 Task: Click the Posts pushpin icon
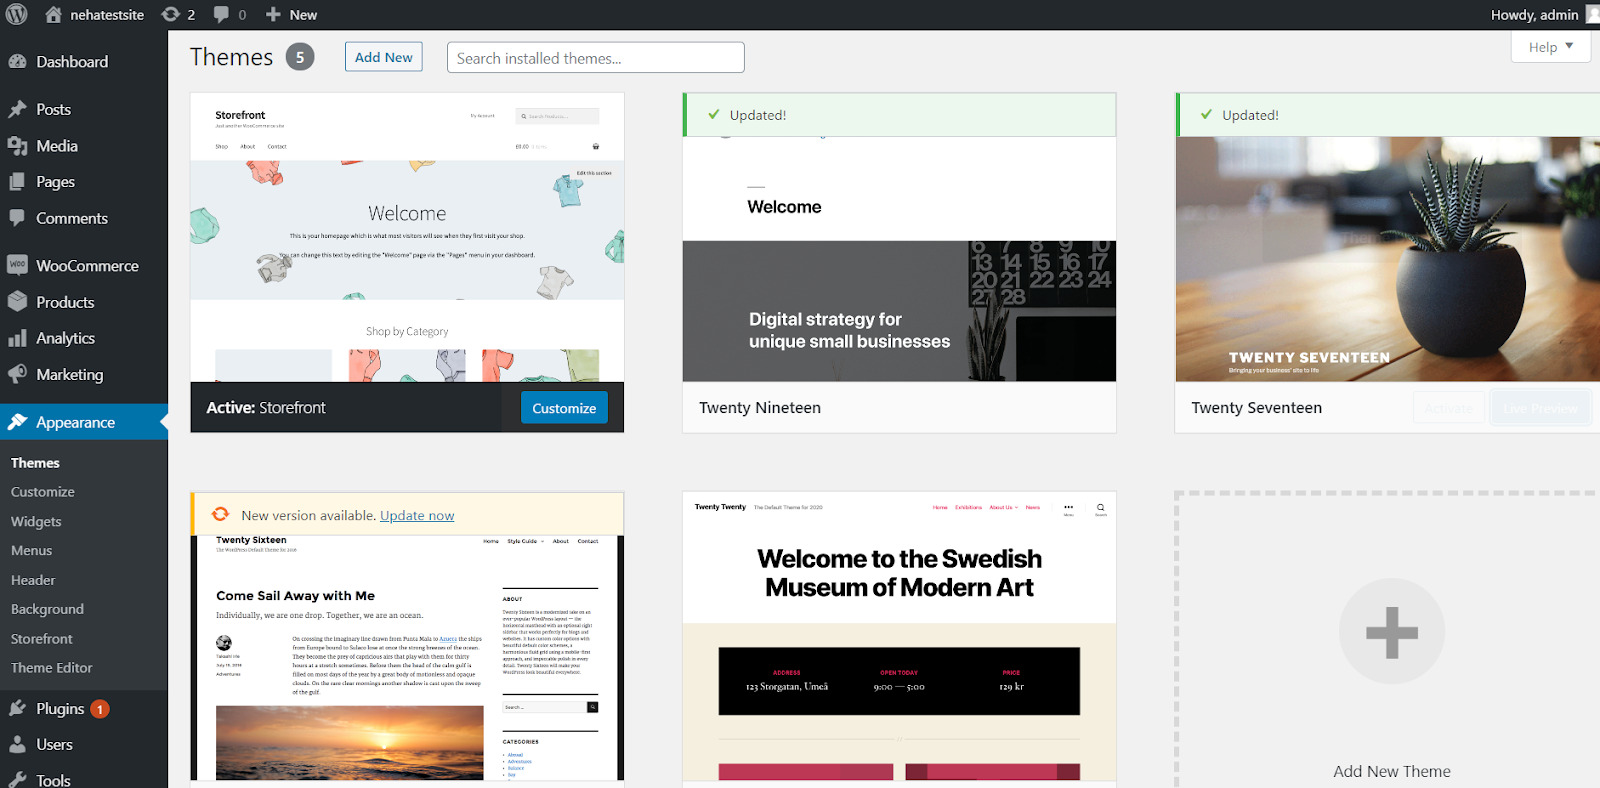(x=17, y=109)
